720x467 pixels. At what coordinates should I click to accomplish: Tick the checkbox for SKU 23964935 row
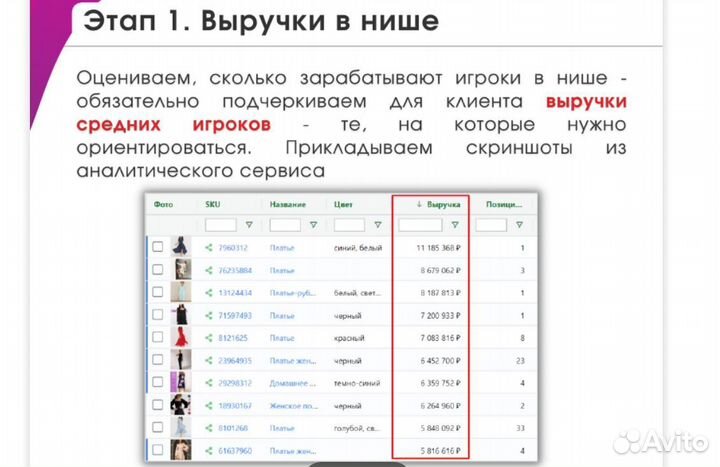(x=158, y=360)
